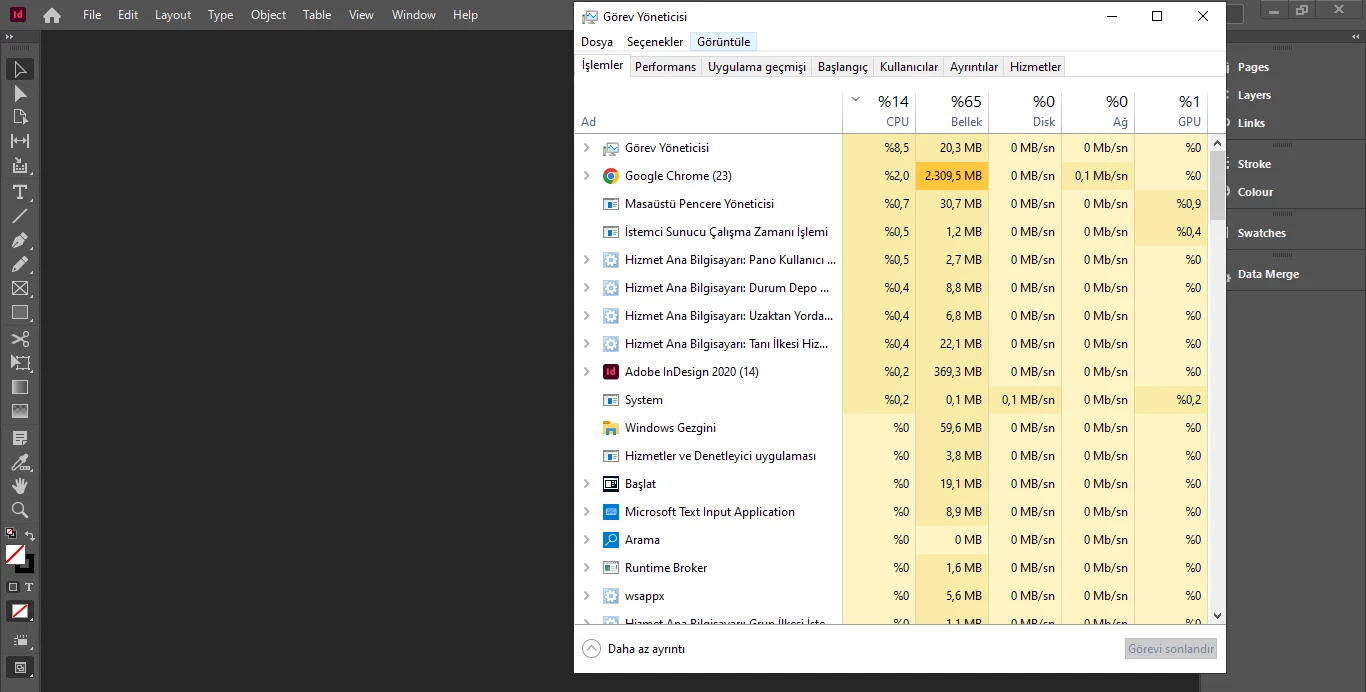Open the InDesign File menu
Viewport: 1366px width, 692px height.
(92, 15)
